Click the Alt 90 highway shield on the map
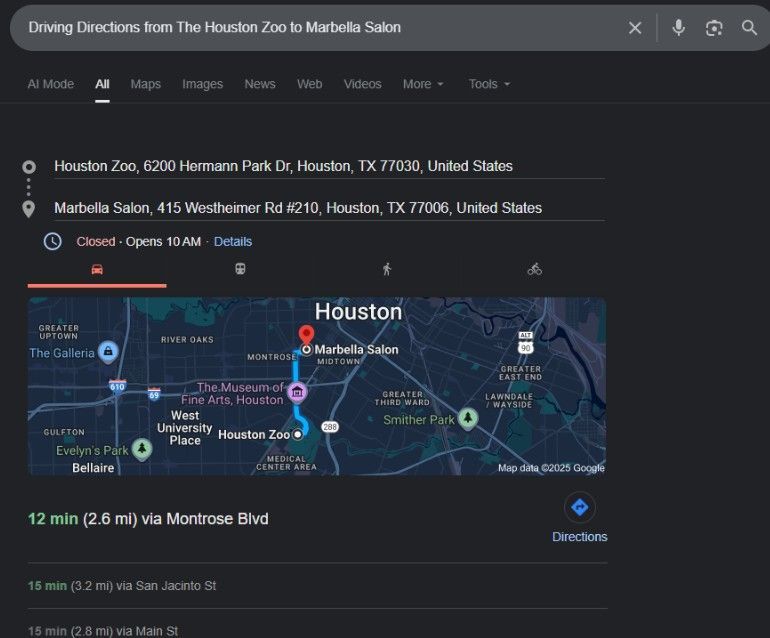This screenshot has height=638, width=770. 525,343
